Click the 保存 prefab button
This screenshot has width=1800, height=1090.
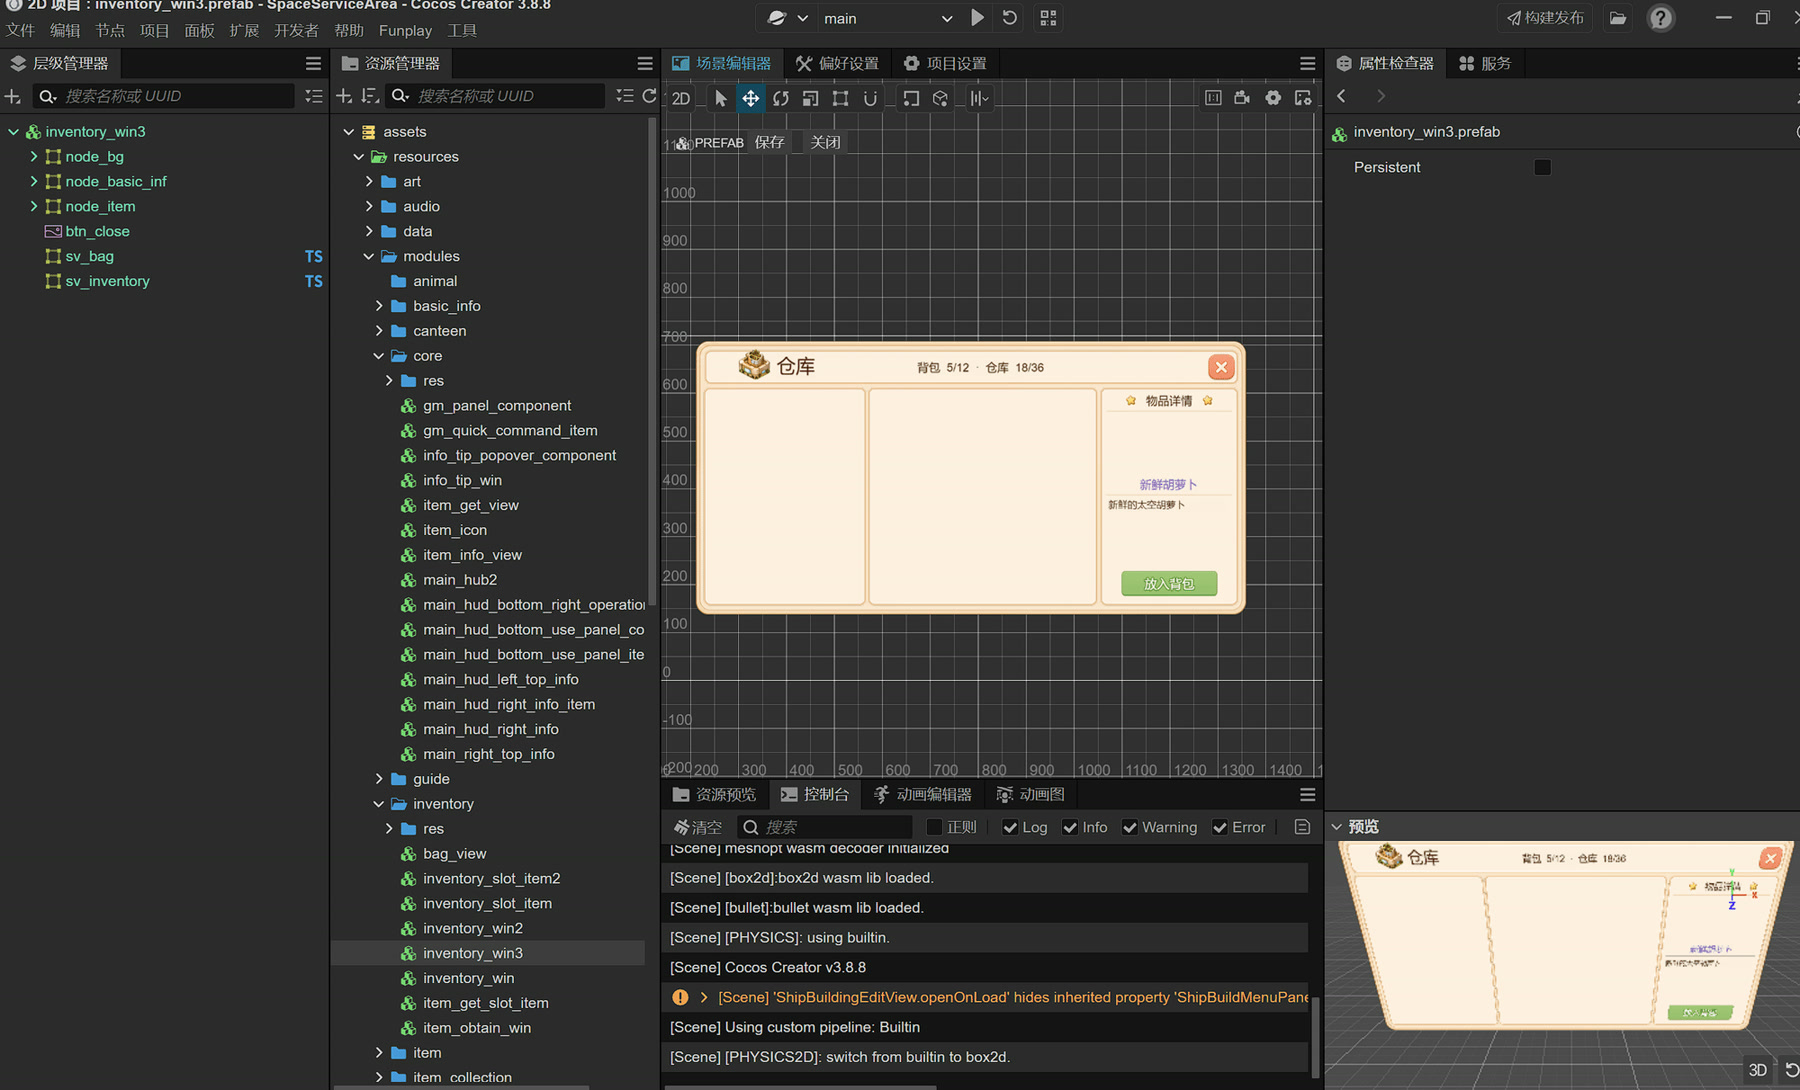coord(769,142)
